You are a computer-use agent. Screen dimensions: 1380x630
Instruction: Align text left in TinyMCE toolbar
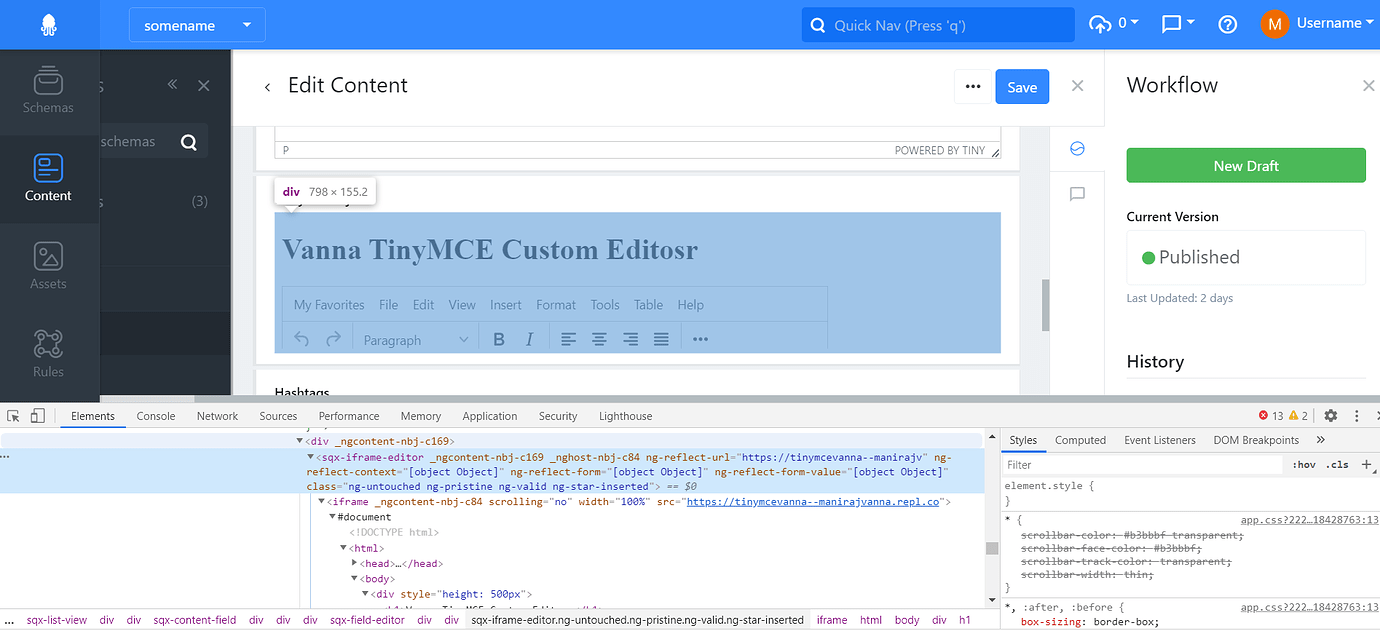[x=568, y=340]
